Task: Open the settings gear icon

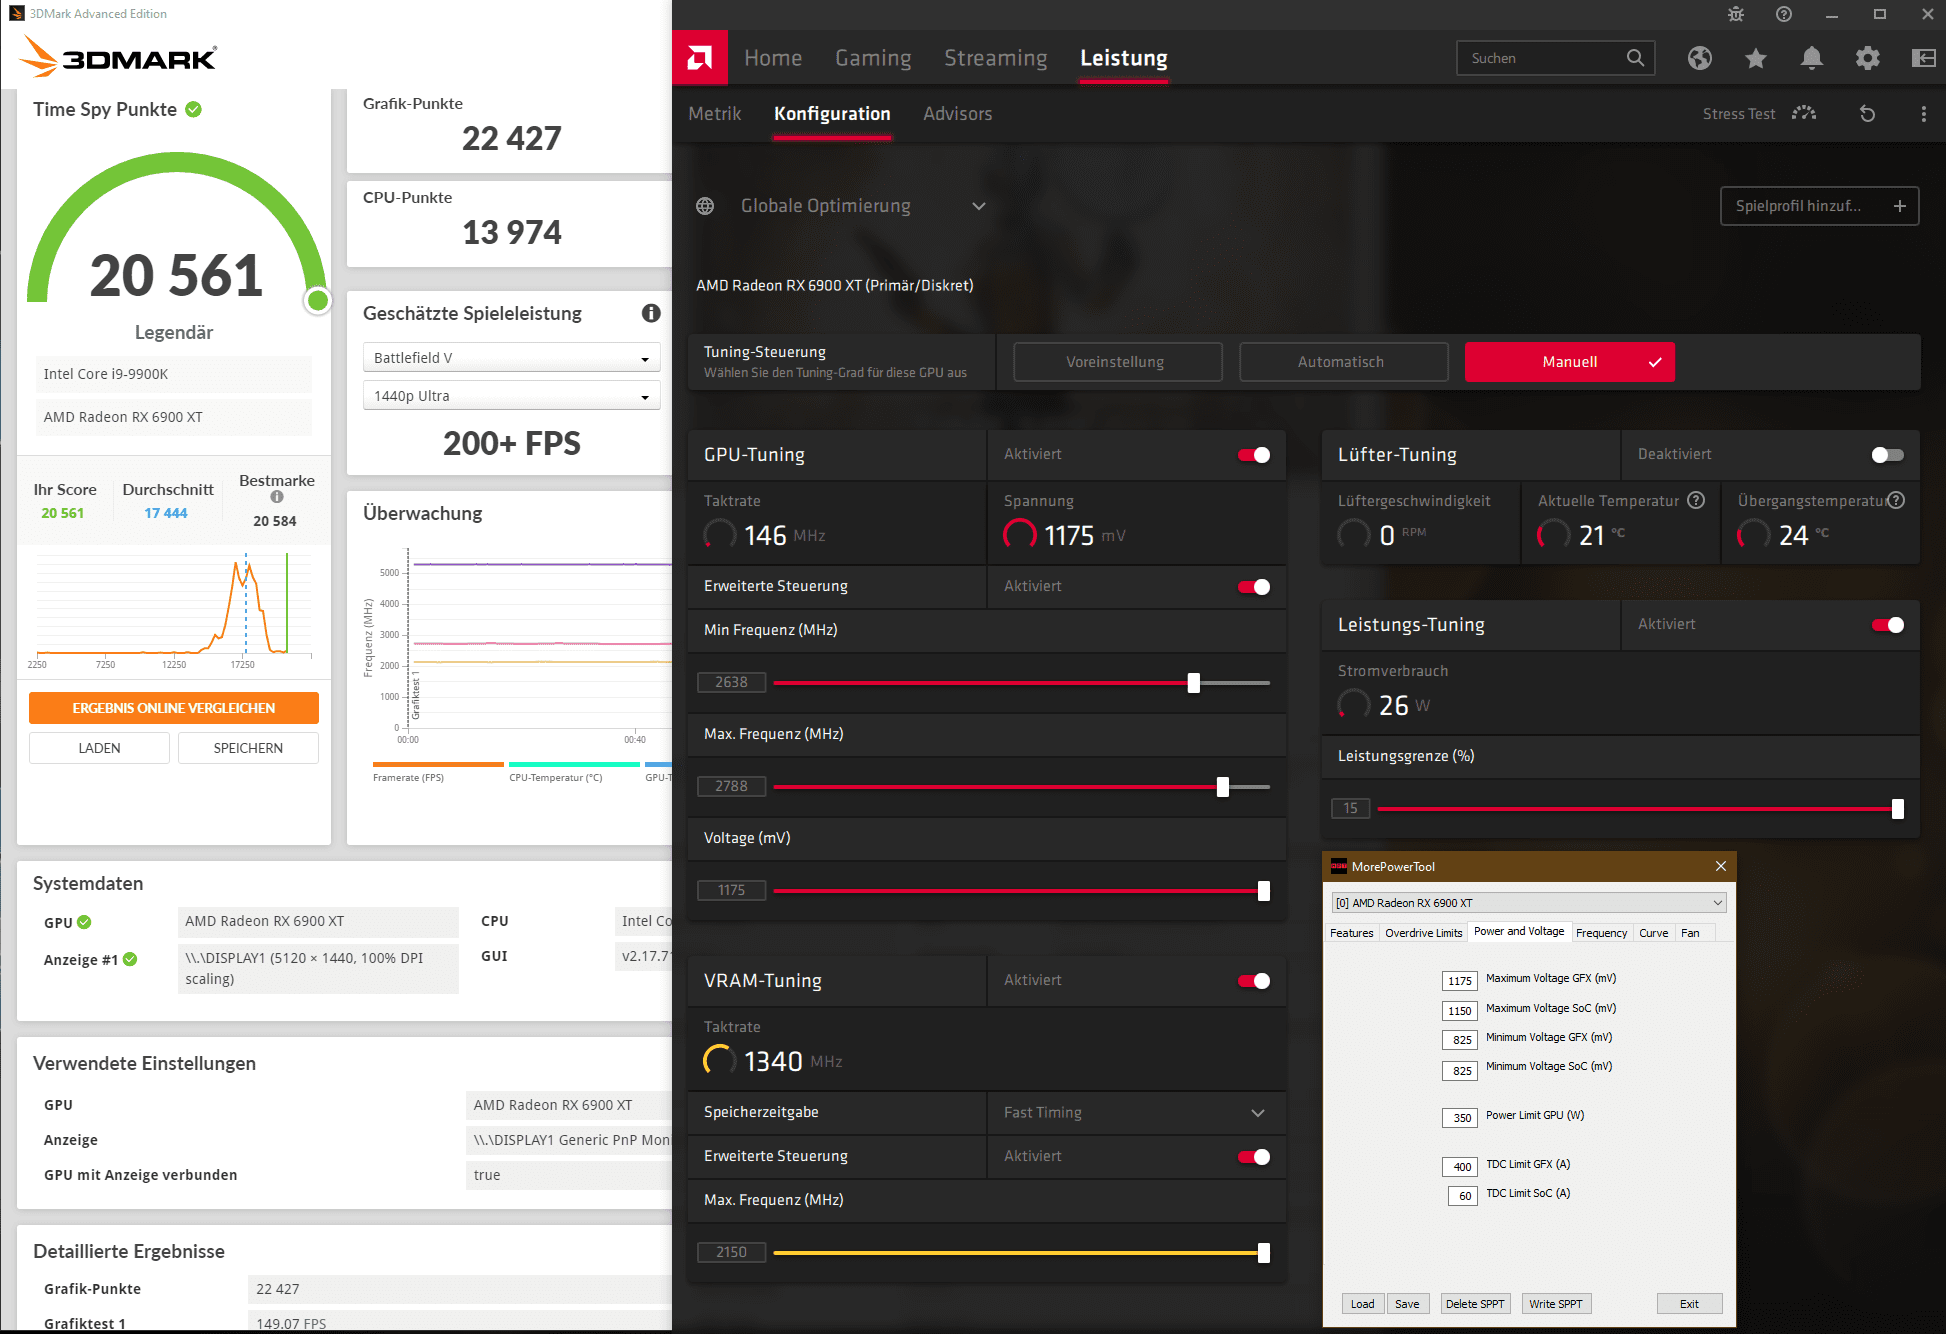Action: click(1867, 58)
